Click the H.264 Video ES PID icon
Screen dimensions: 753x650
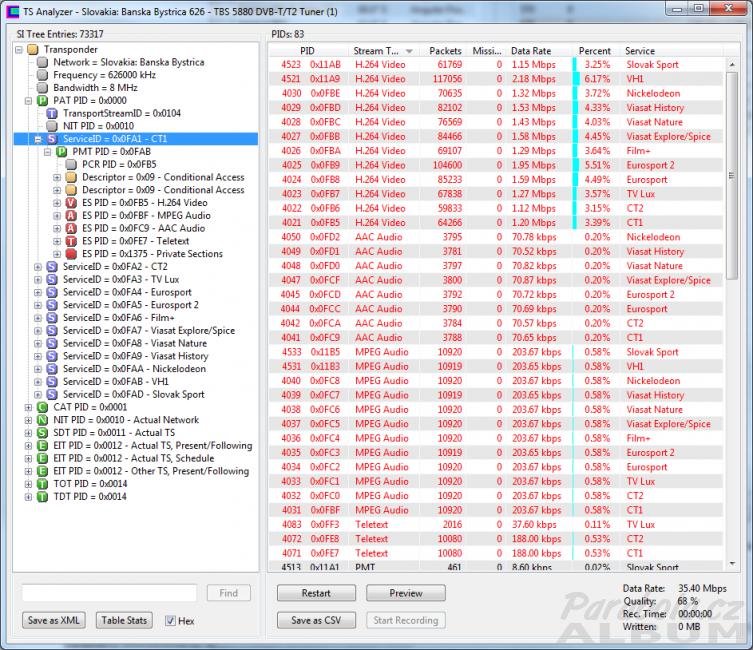click(x=72, y=203)
